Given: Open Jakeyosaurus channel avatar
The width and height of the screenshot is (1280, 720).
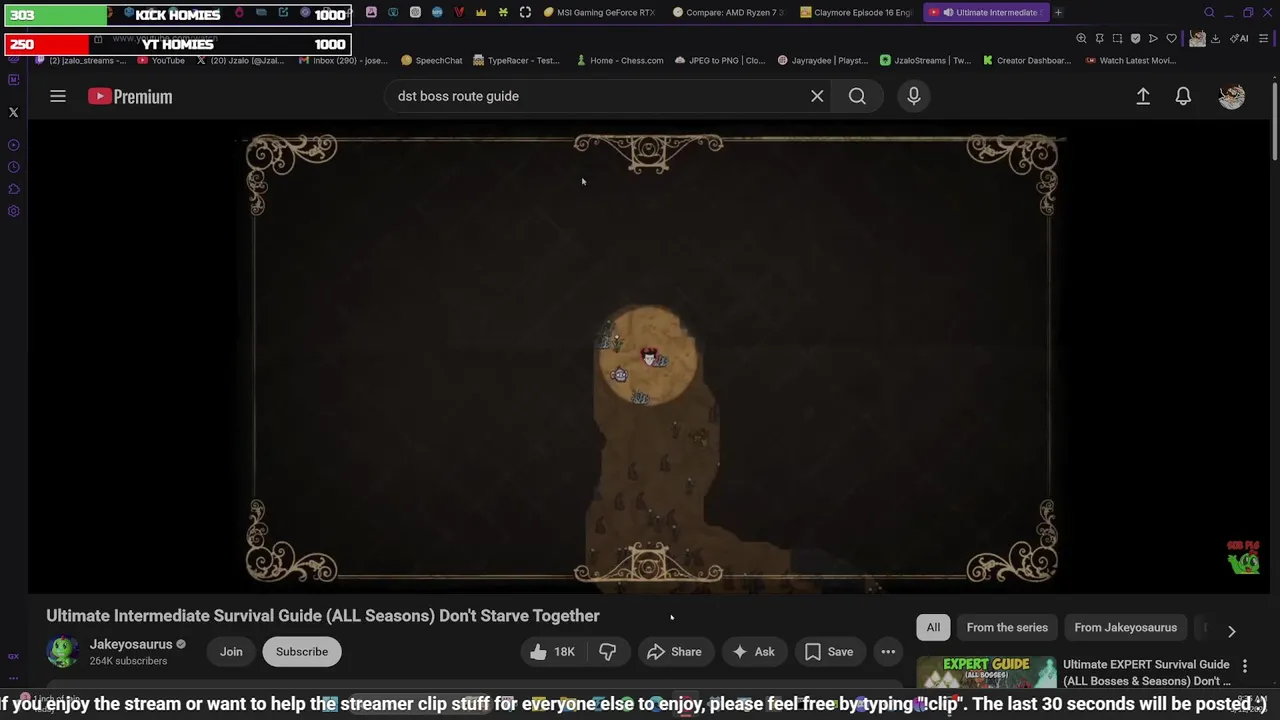Looking at the screenshot, I should (x=62, y=652).
